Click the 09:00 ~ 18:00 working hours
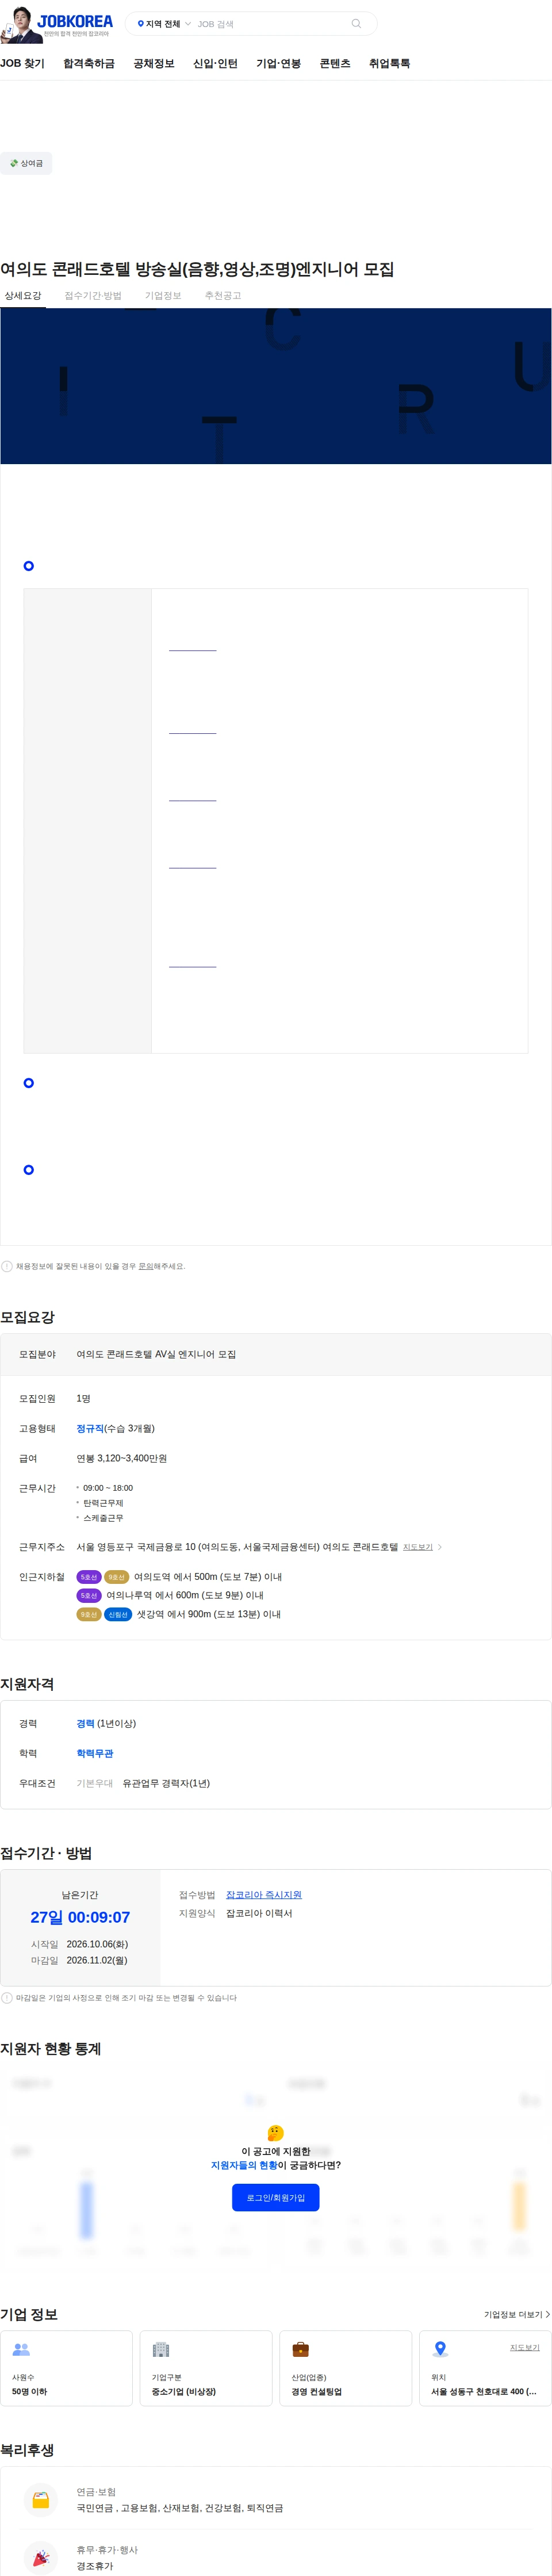The width and height of the screenshot is (552, 2576). coord(108,1488)
